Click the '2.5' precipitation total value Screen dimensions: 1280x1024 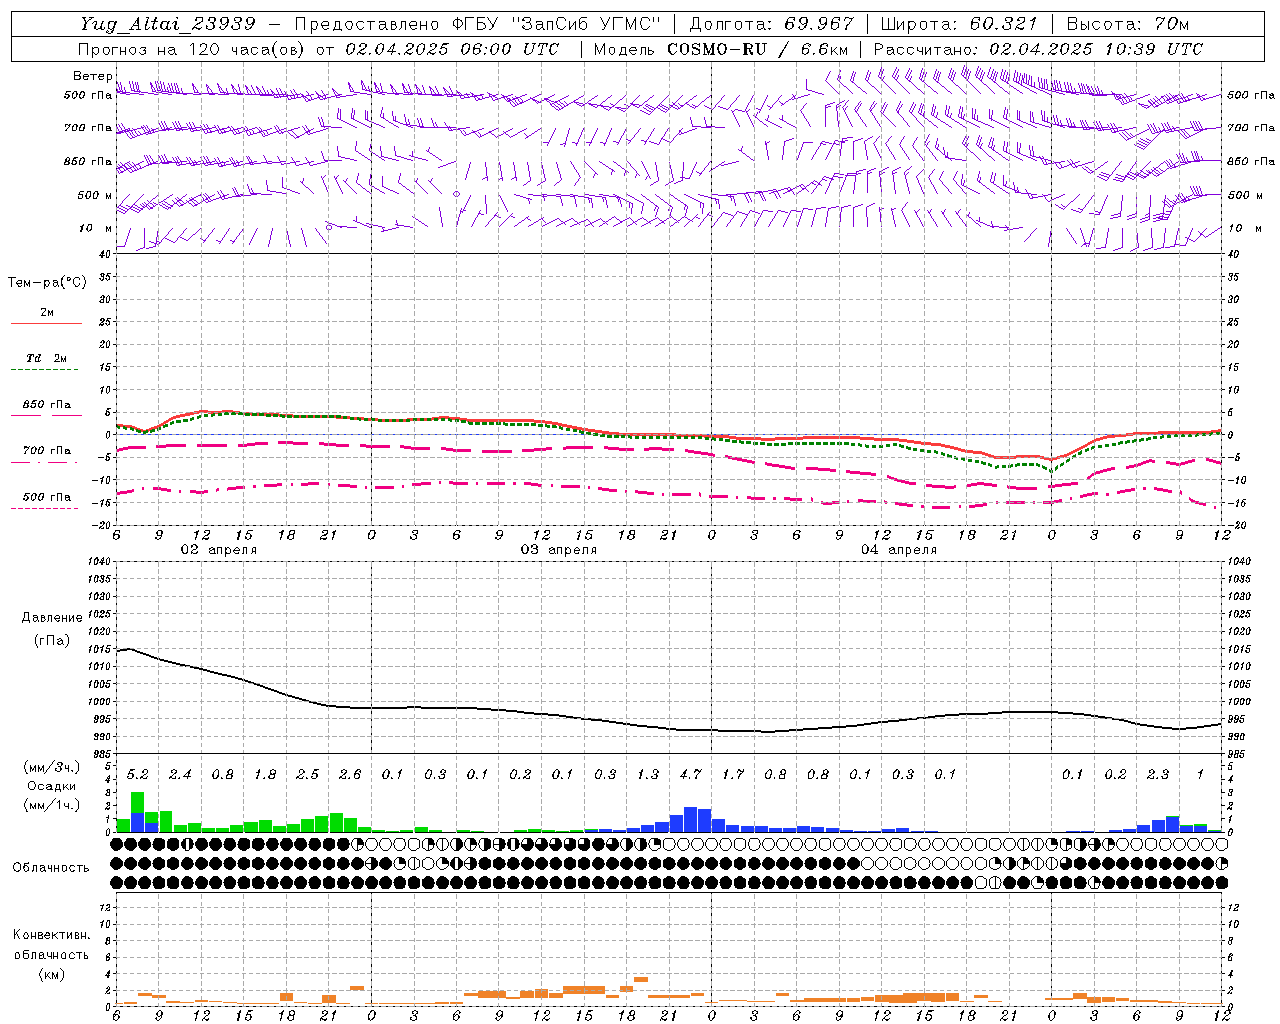click(308, 774)
